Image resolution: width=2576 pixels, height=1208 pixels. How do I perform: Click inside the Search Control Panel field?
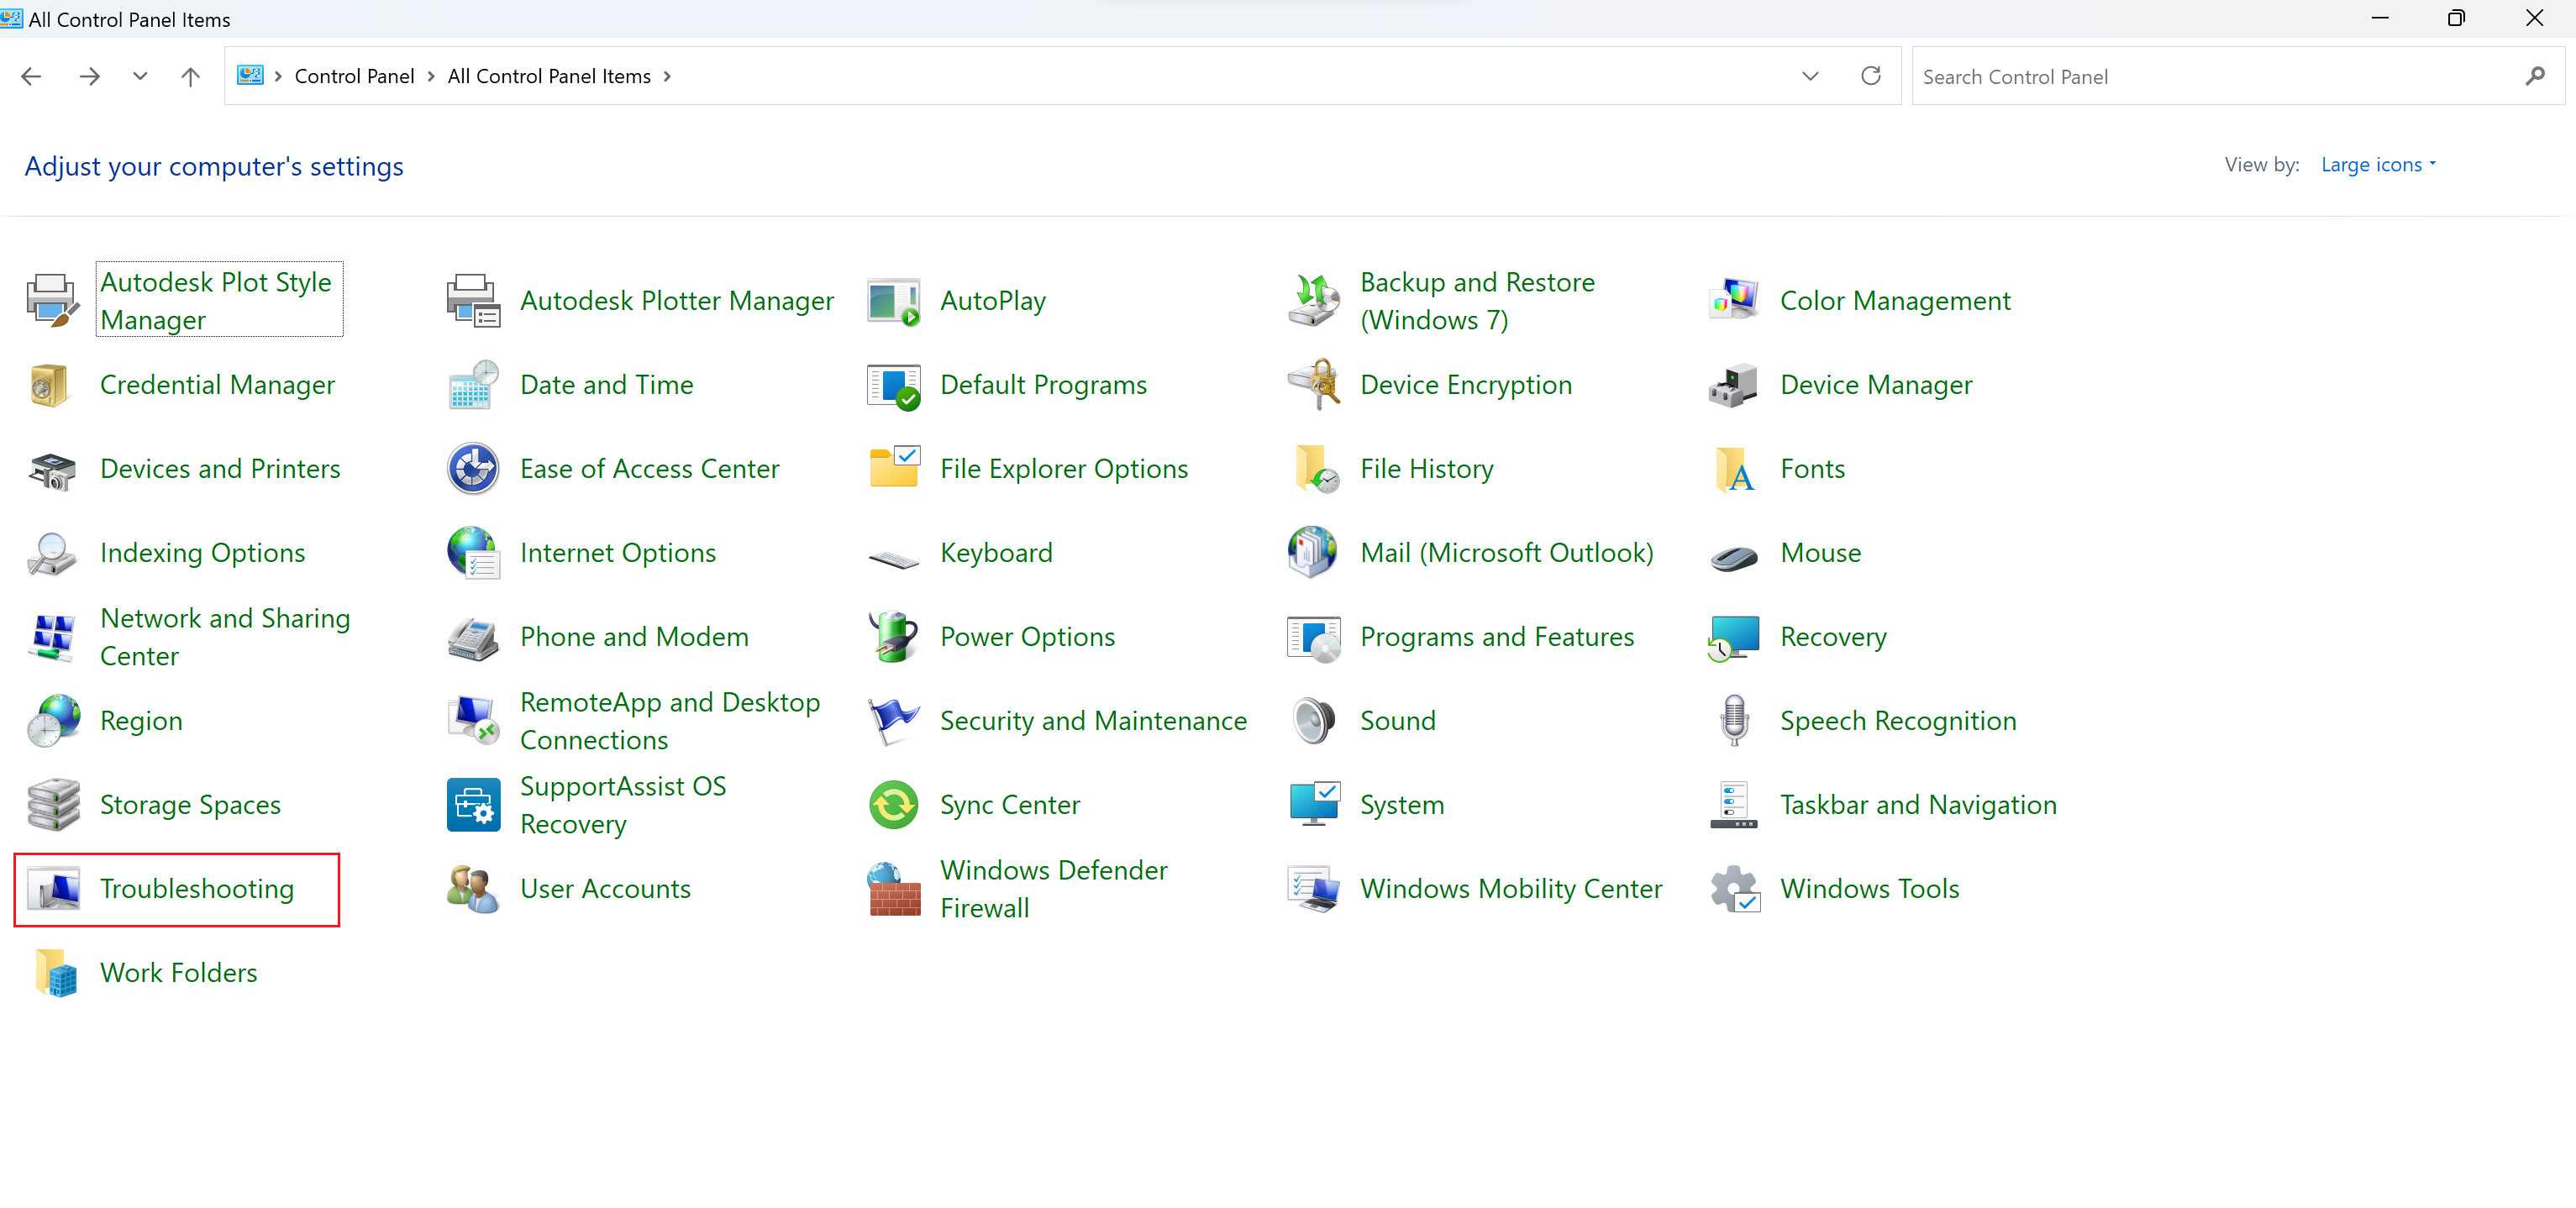coord(2150,75)
